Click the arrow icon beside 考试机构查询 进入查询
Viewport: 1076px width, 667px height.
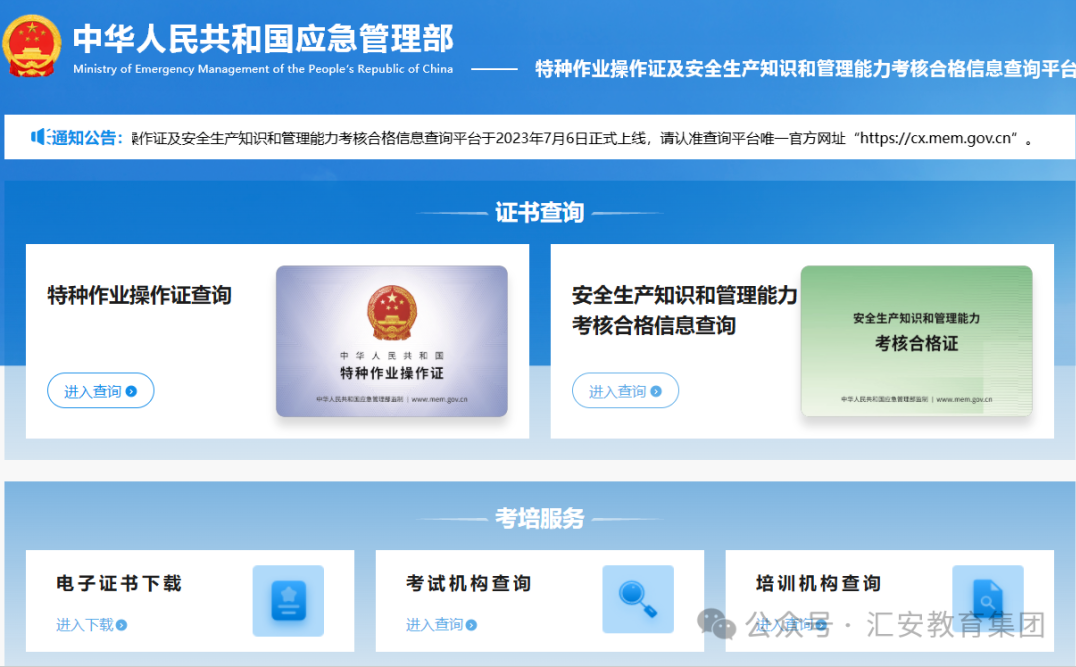[472, 625]
